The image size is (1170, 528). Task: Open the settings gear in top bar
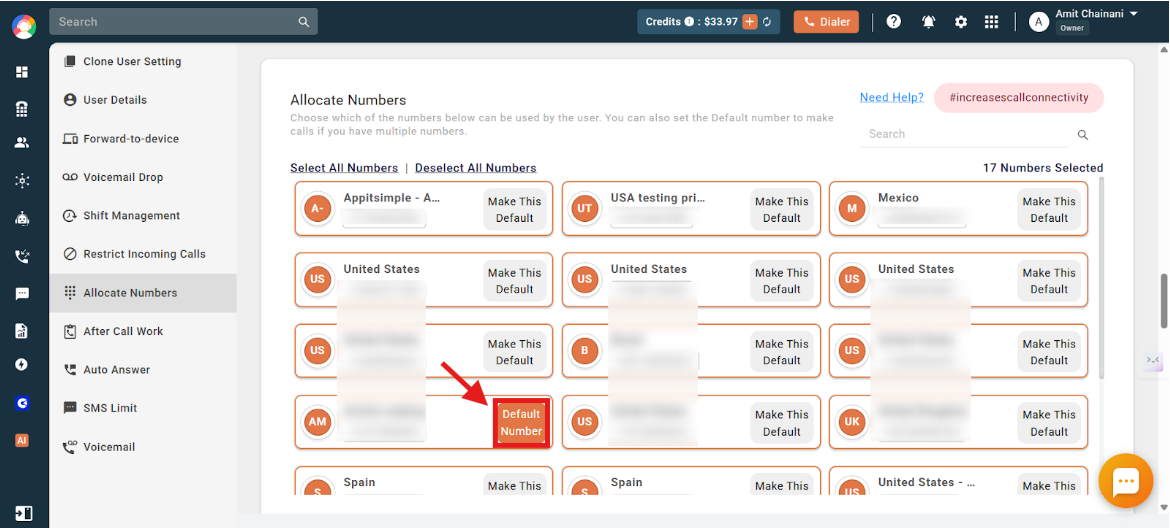point(961,22)
